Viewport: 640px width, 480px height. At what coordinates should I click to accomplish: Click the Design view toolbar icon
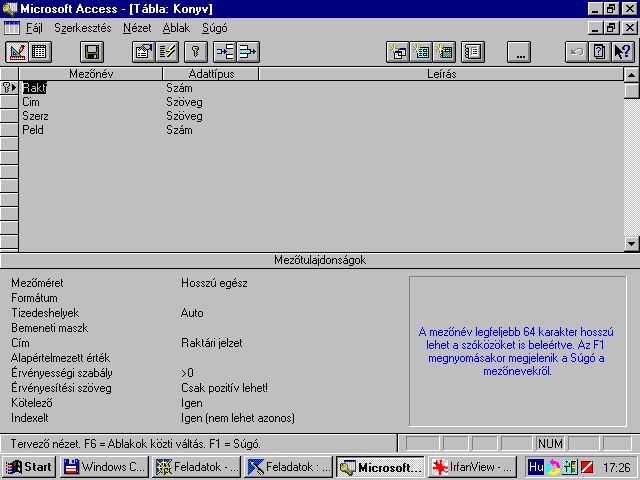(x=15, y=51)
